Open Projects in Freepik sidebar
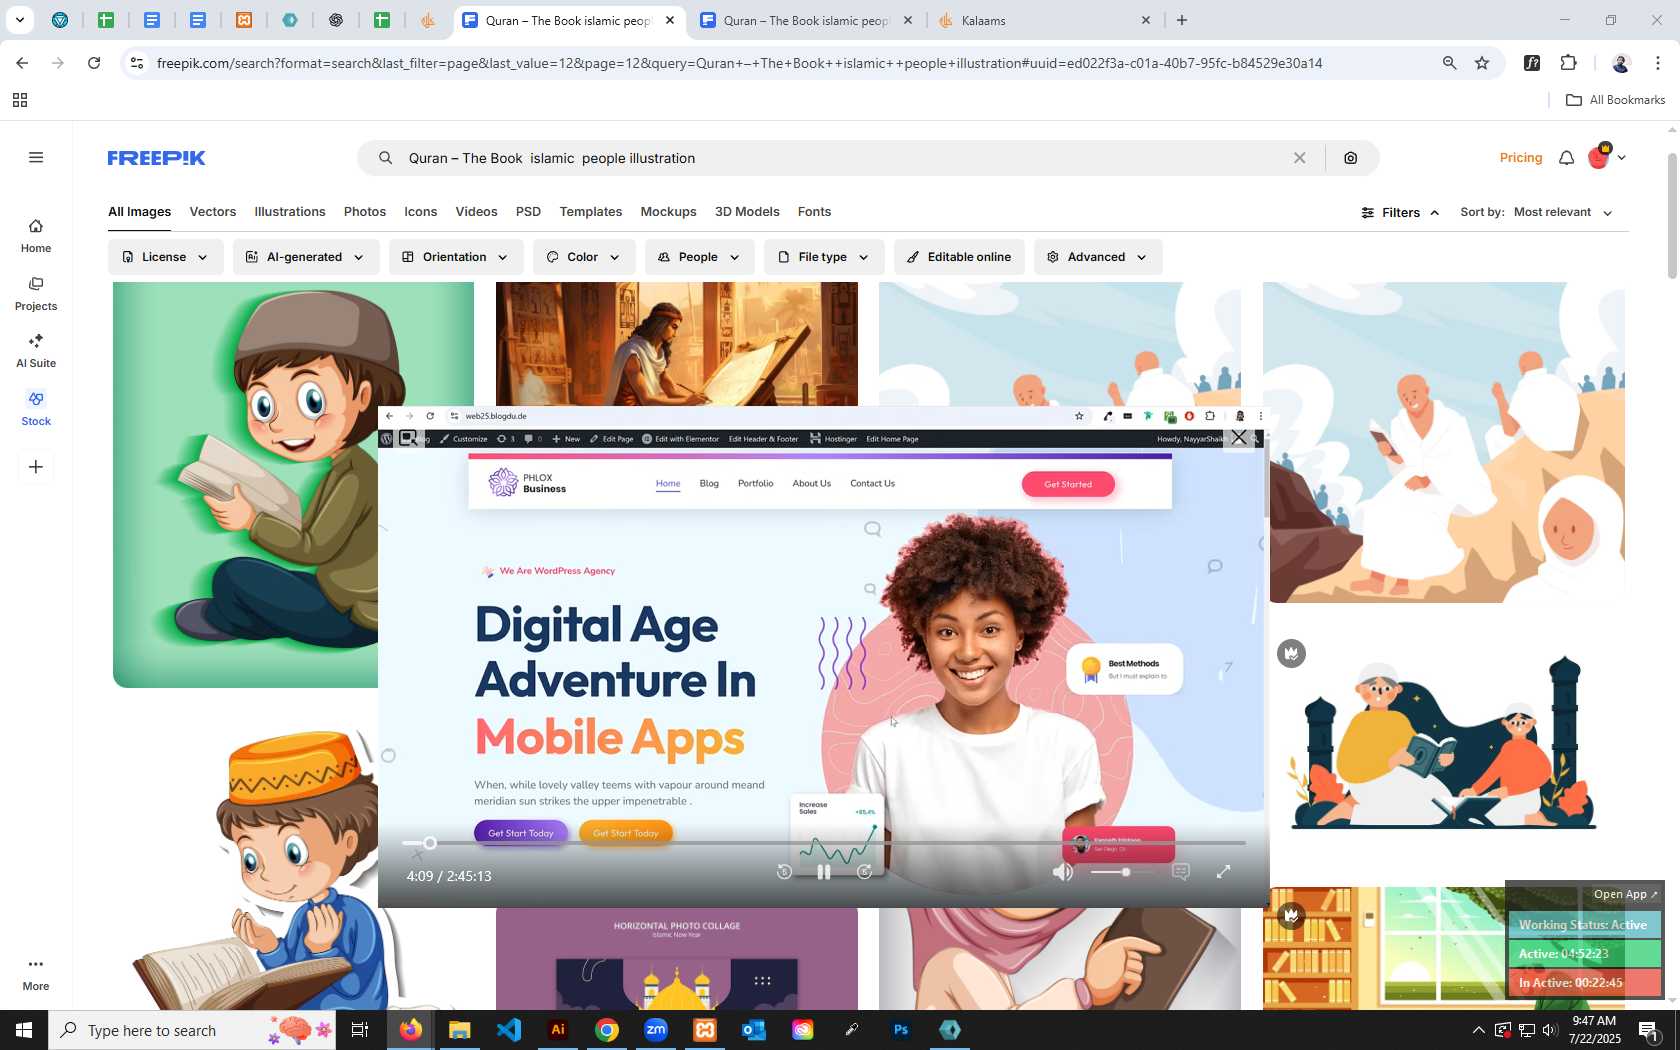 pyautogui.click(x=36, y=294)
